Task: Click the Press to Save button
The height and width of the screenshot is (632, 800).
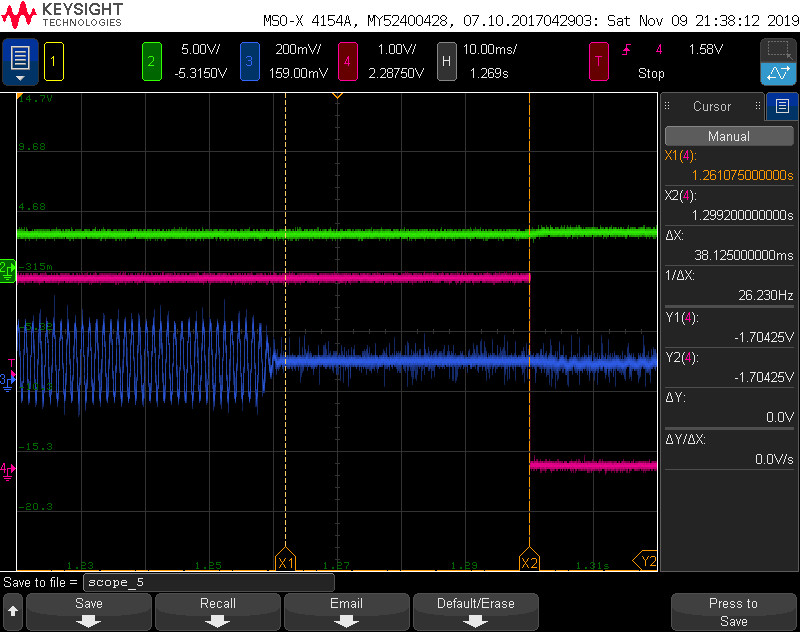Action: [733, 611]
